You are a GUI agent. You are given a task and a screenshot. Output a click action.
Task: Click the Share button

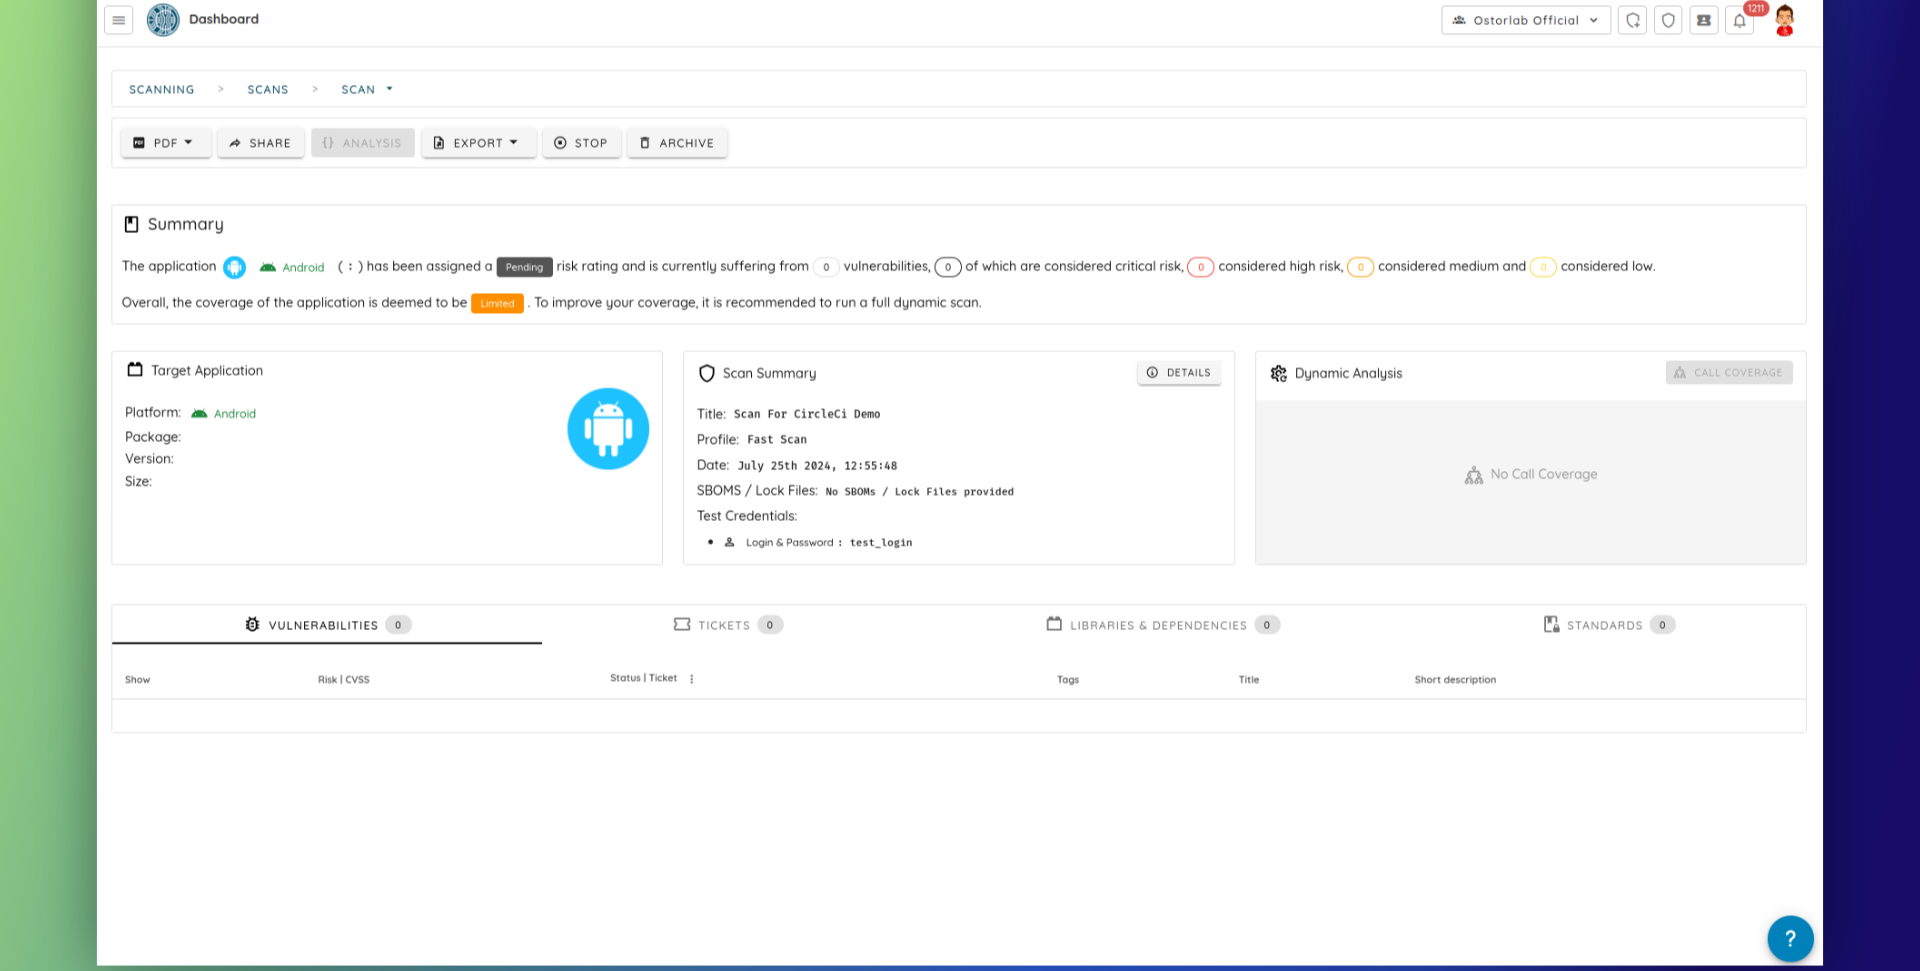pyautogui.click(x=260, y=143)
